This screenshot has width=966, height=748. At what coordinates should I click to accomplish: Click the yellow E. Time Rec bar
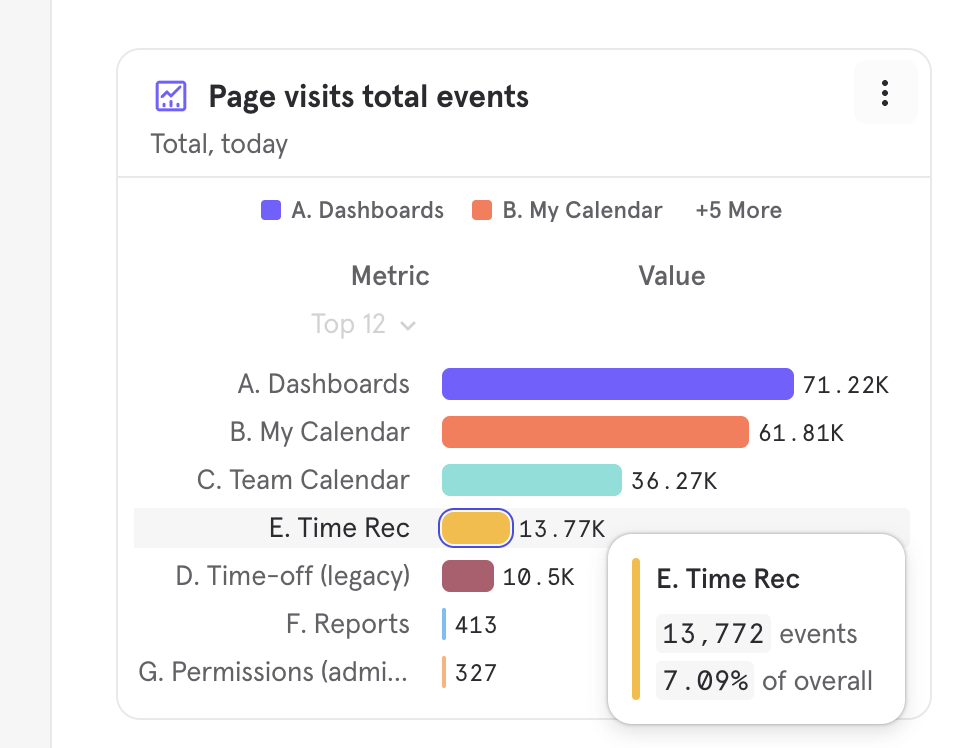476,528
